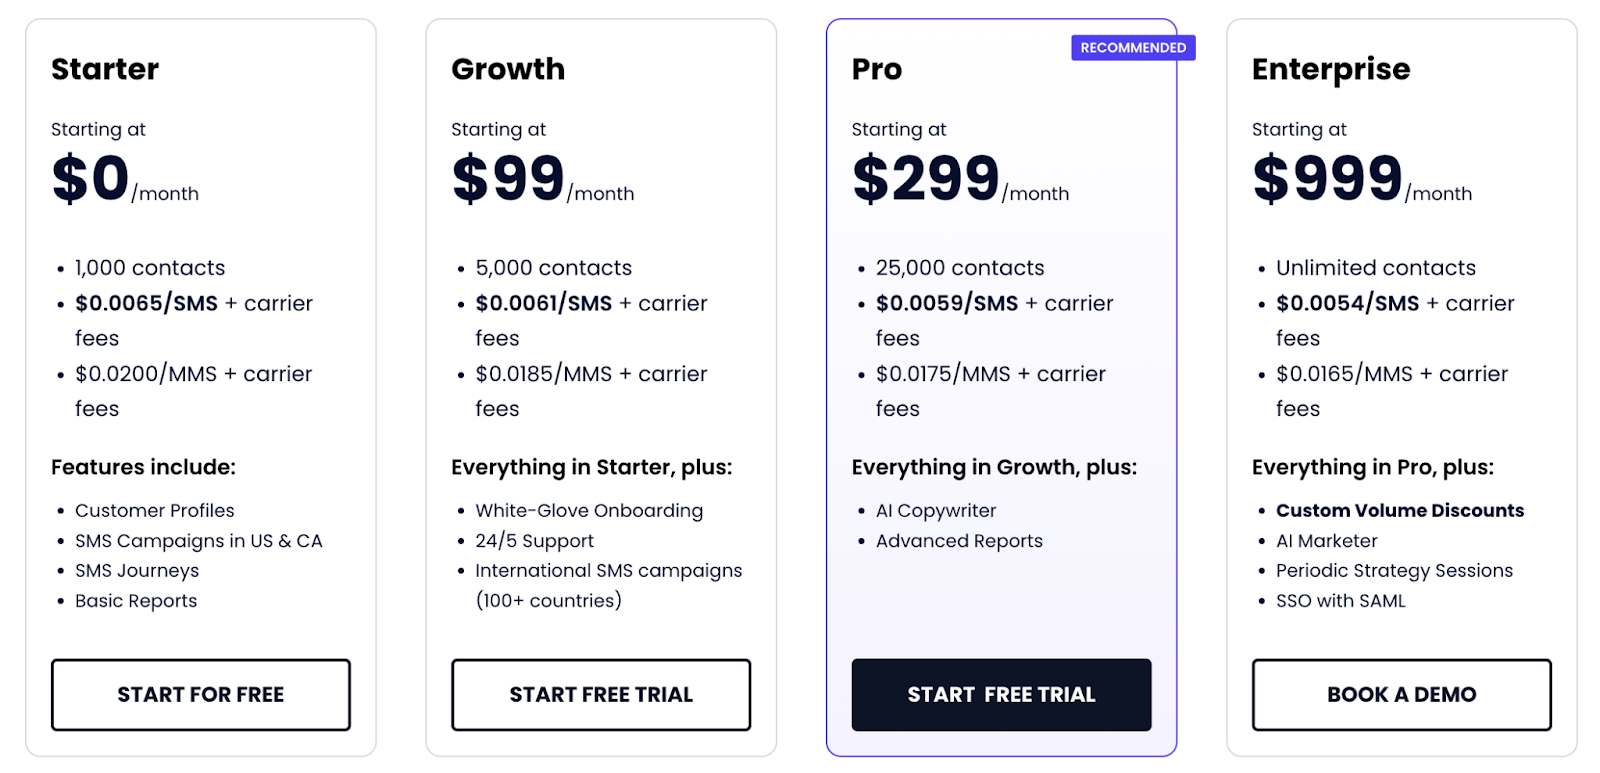Click SSO with SAML feature item
Viewport: 1600px width, 773px height.
point(1340,600)
